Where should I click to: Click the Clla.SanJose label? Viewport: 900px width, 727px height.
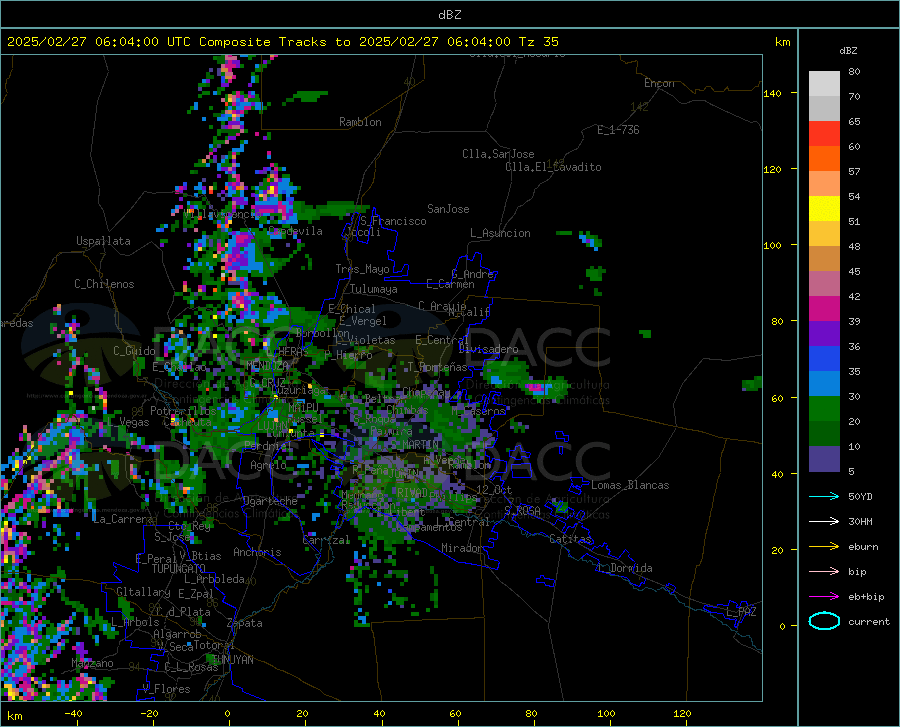point(498,154)
